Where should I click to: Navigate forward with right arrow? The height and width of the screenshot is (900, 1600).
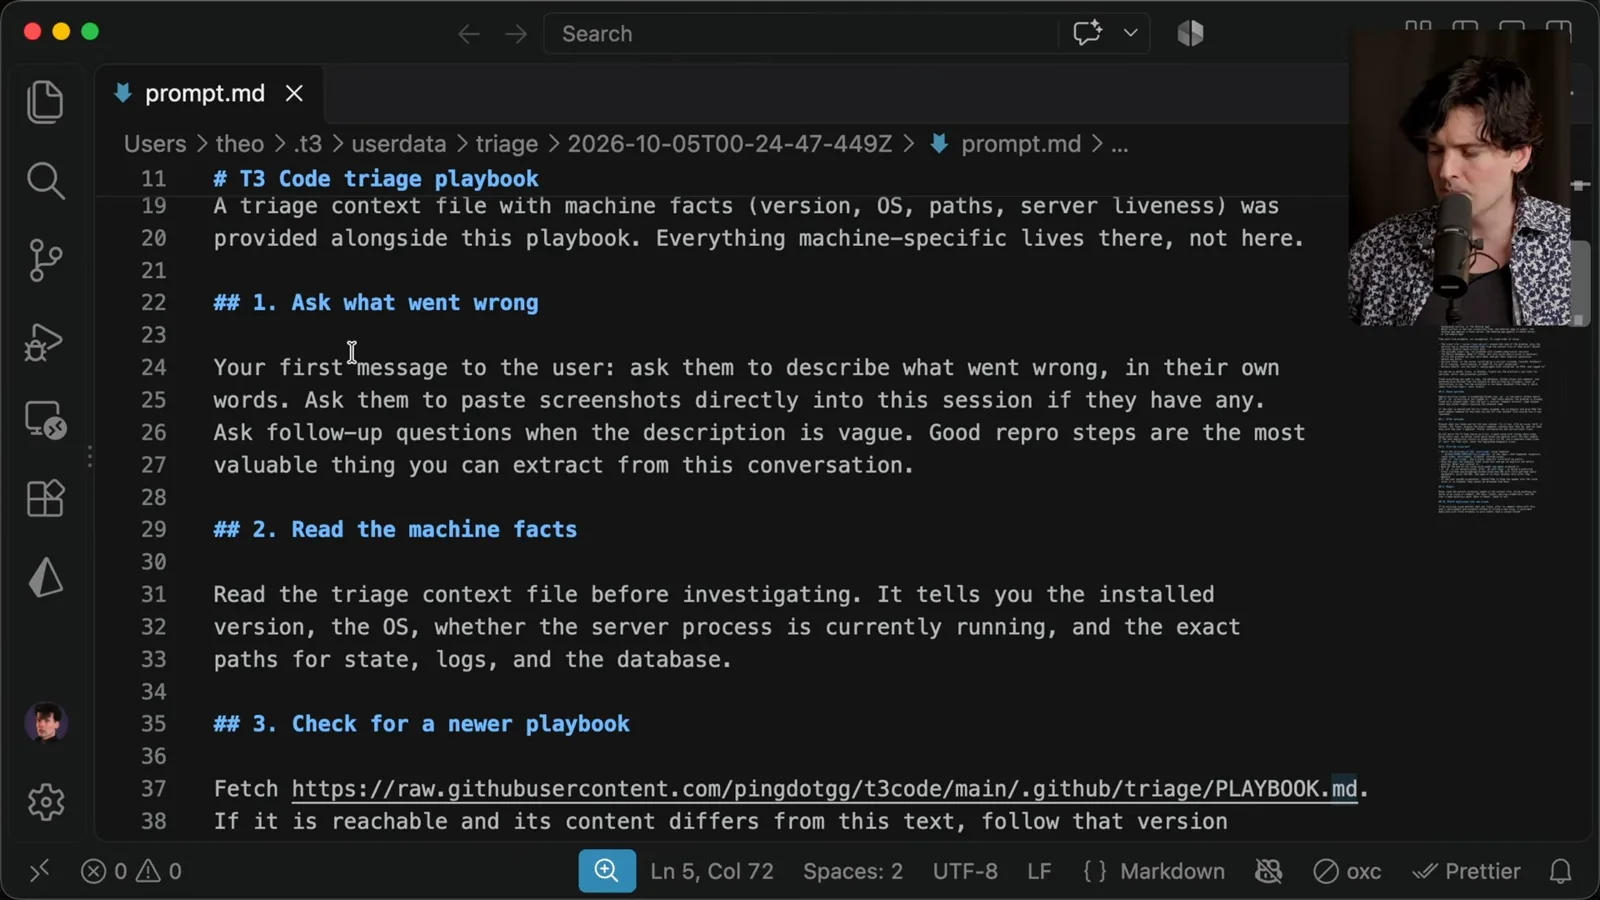516,34
